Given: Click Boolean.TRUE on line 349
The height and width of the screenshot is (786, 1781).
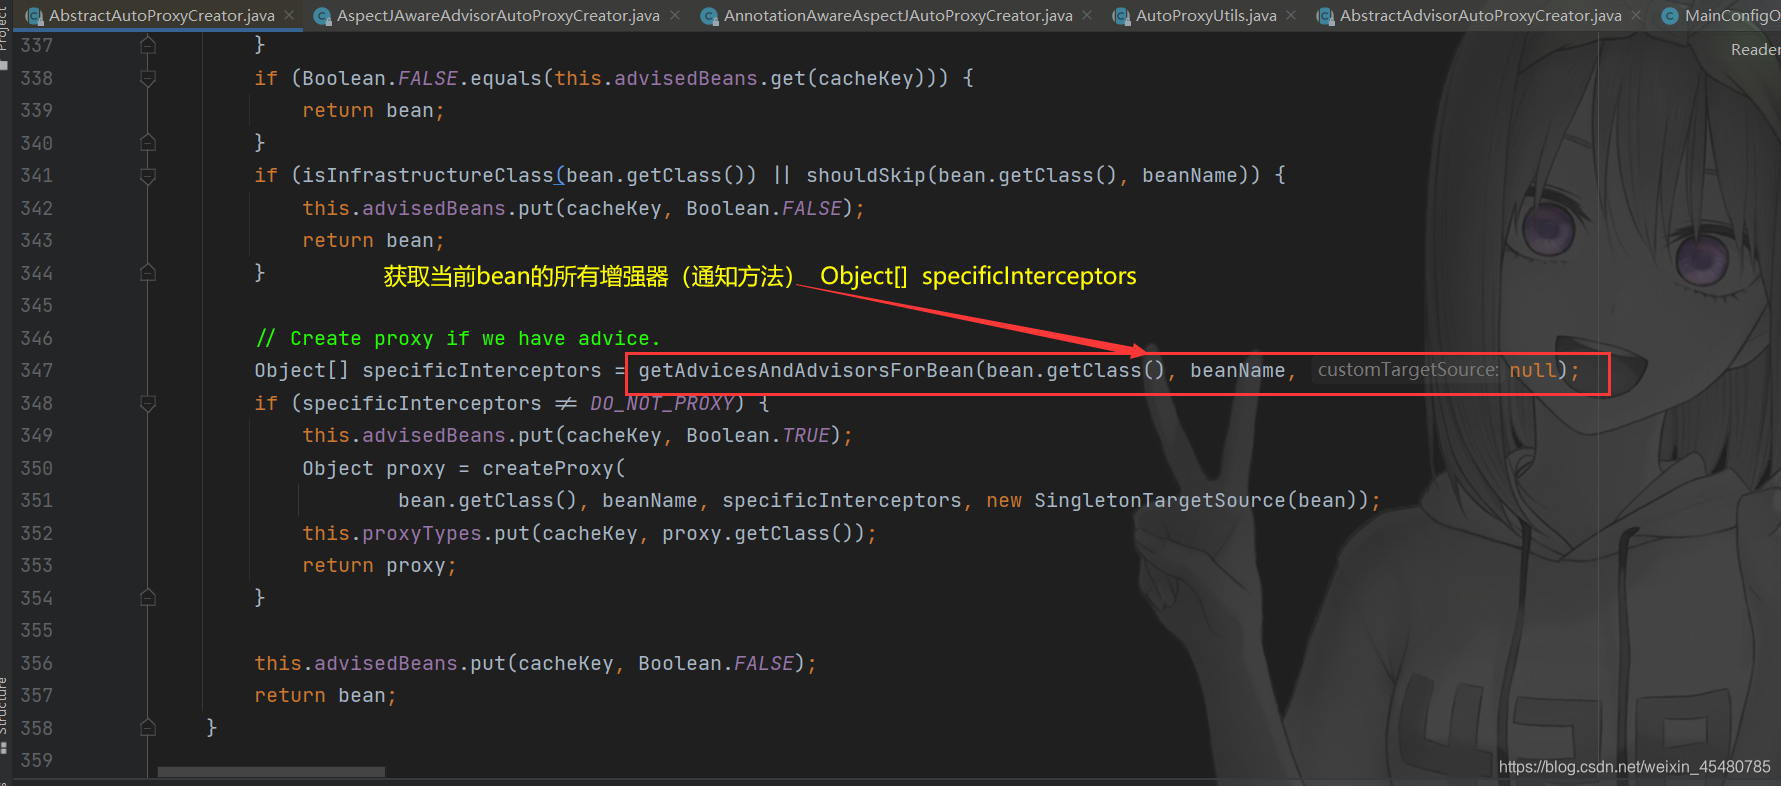Looking at the screenshot, I should click(758, 436).
